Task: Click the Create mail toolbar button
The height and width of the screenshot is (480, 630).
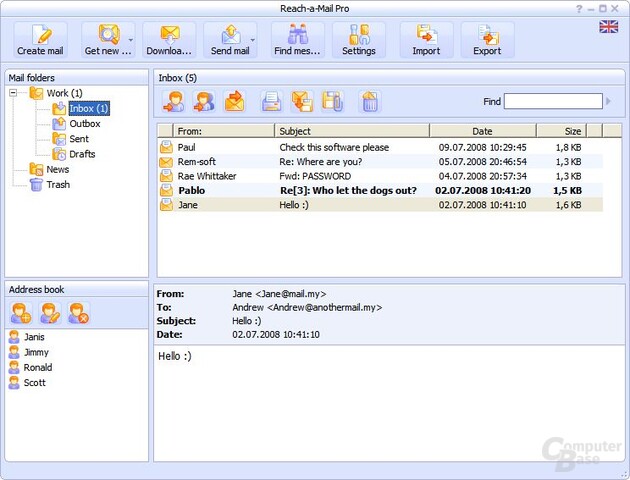Action: point(40,40)
